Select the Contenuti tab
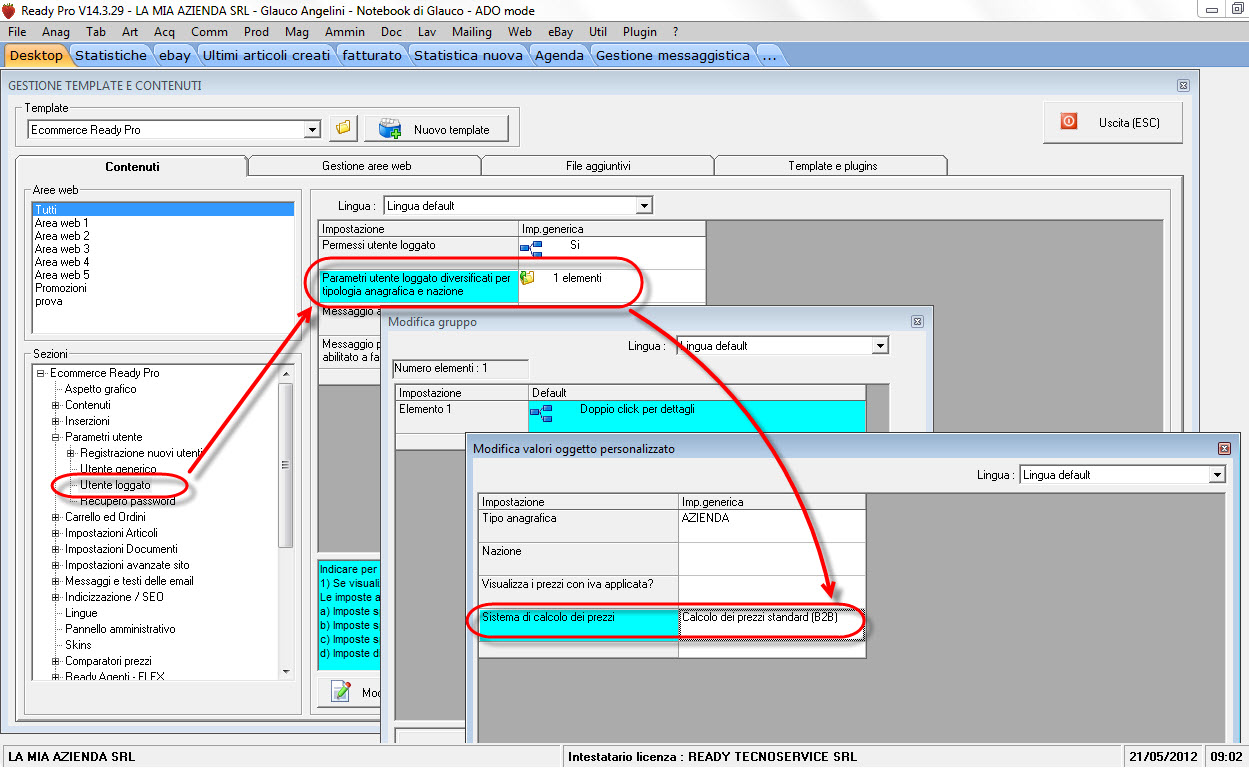This screenshot has height=773, width=1249. point(132,167)
